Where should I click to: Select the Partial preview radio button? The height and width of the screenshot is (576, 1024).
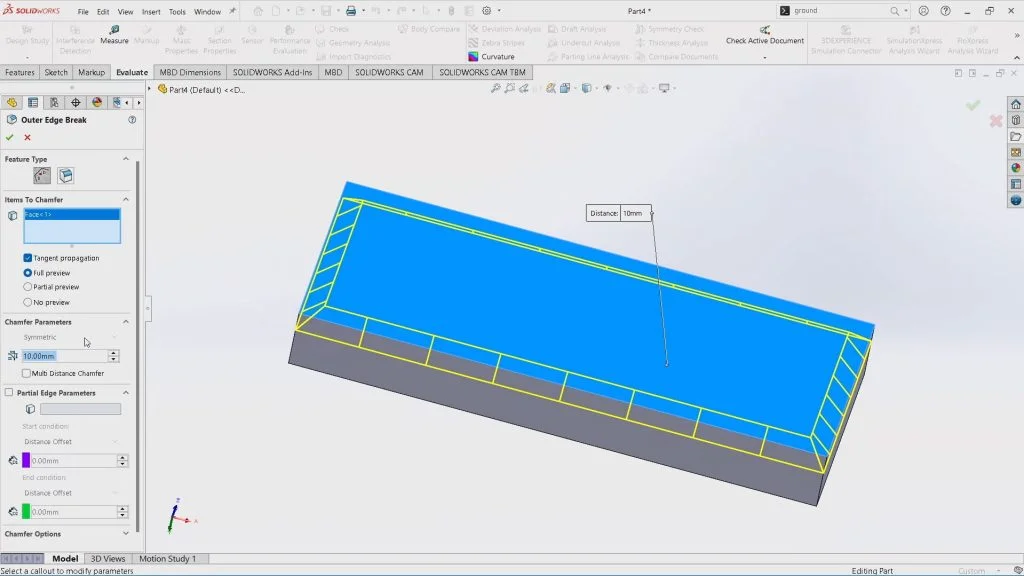pyautogui.click(x=25, y=287)
